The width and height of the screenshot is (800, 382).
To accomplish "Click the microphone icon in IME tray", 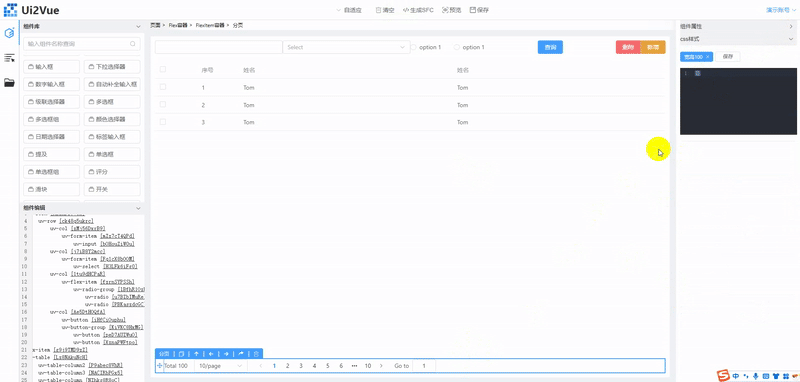I will point(755,376).
